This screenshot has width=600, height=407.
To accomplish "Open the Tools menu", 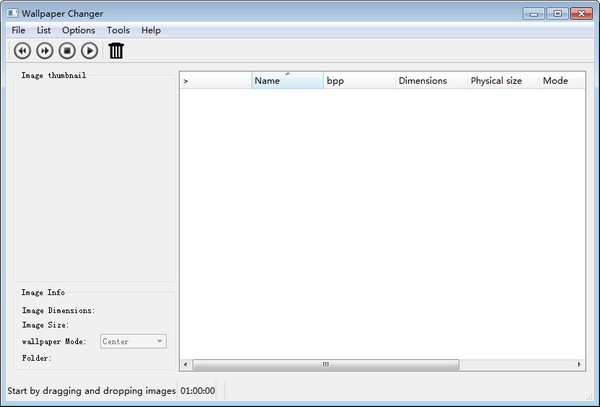I will click(x=118, y=30).
